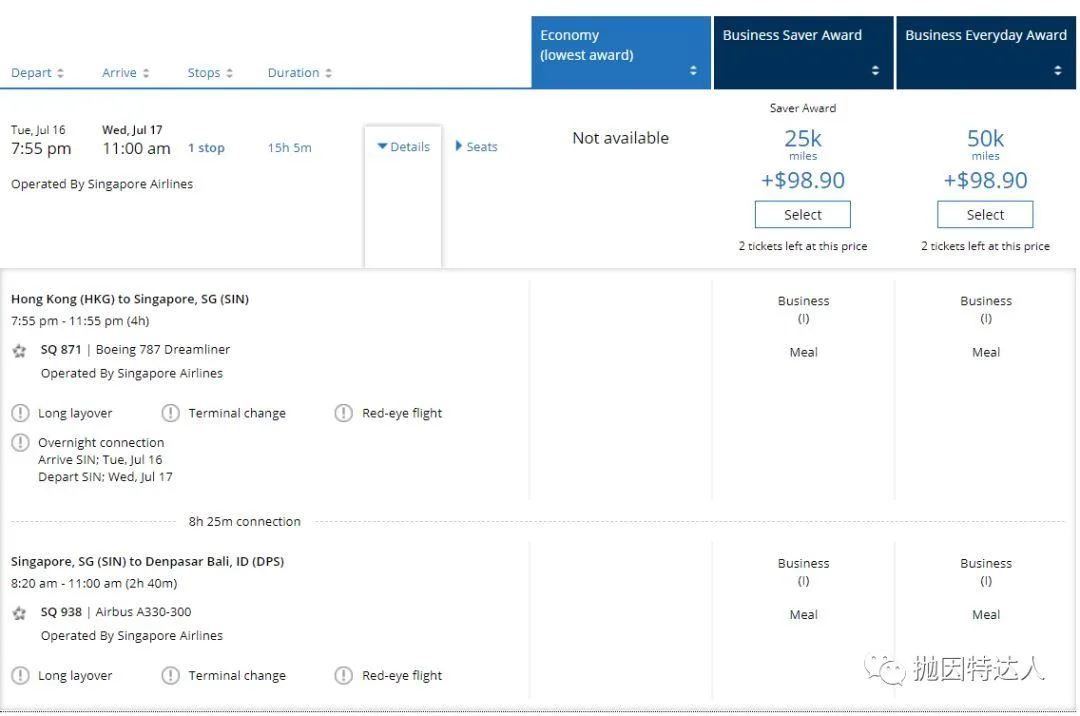Click the Star Alliance icon beside SQ 938
Image resolution: width=1080 pixels, height=716 pixels.
tap(19, 613)
